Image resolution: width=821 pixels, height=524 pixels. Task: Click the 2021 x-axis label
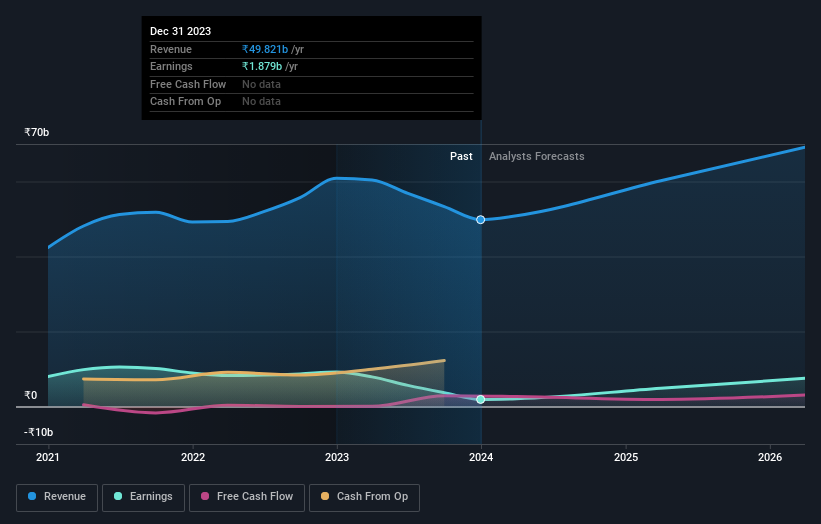[48, 457]
